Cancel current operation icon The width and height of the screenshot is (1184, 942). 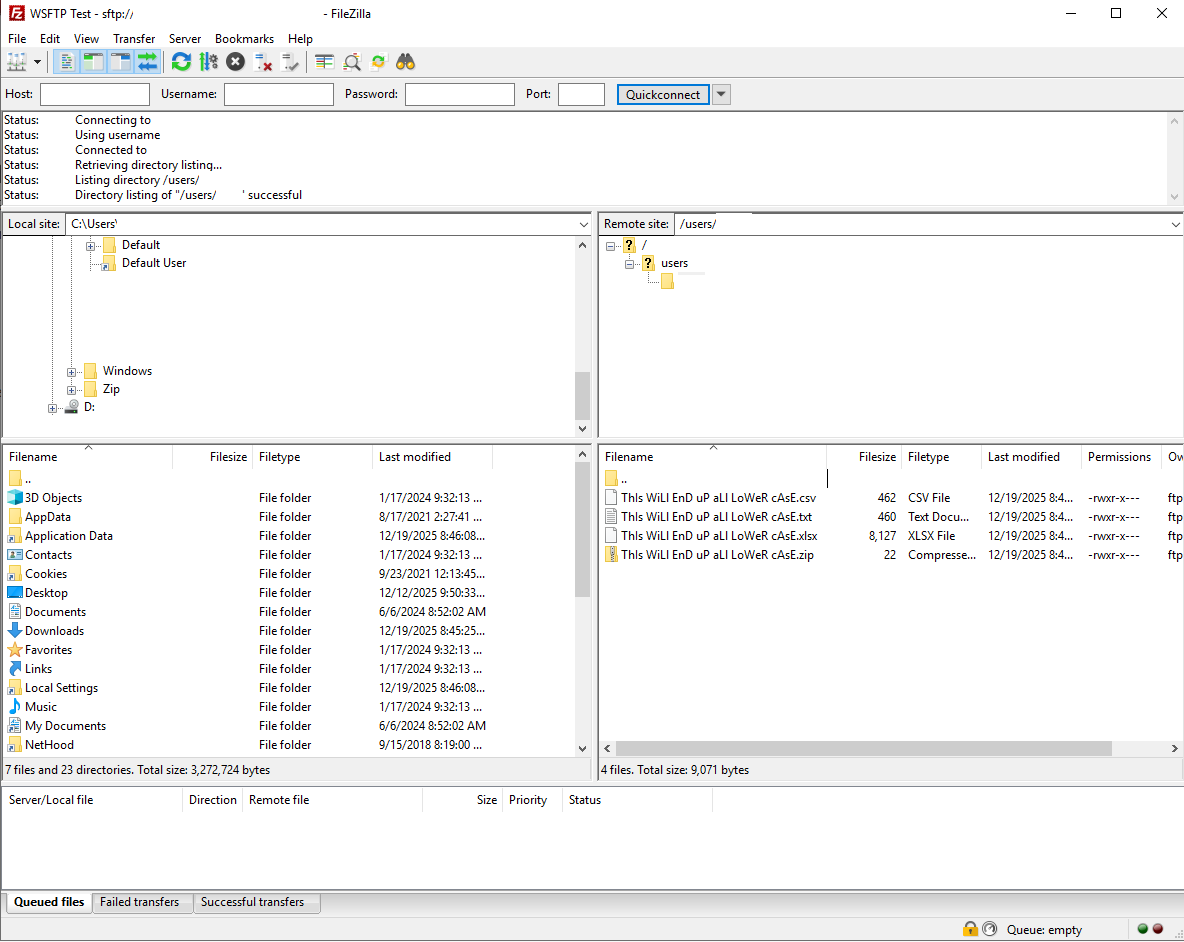(x=236, y=62)
